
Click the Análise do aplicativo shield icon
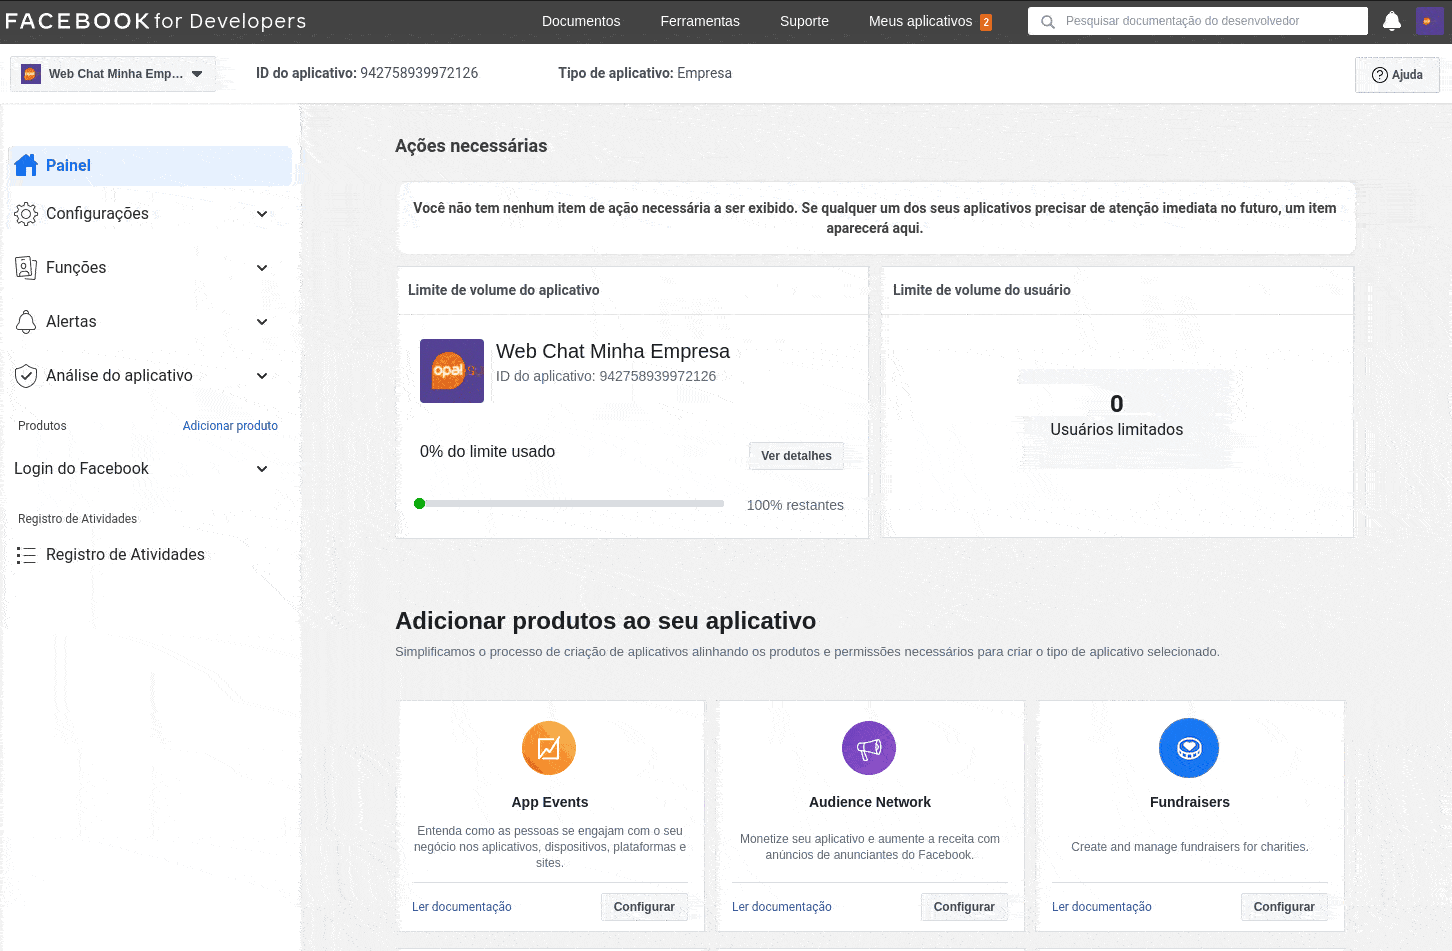[26, 375]
